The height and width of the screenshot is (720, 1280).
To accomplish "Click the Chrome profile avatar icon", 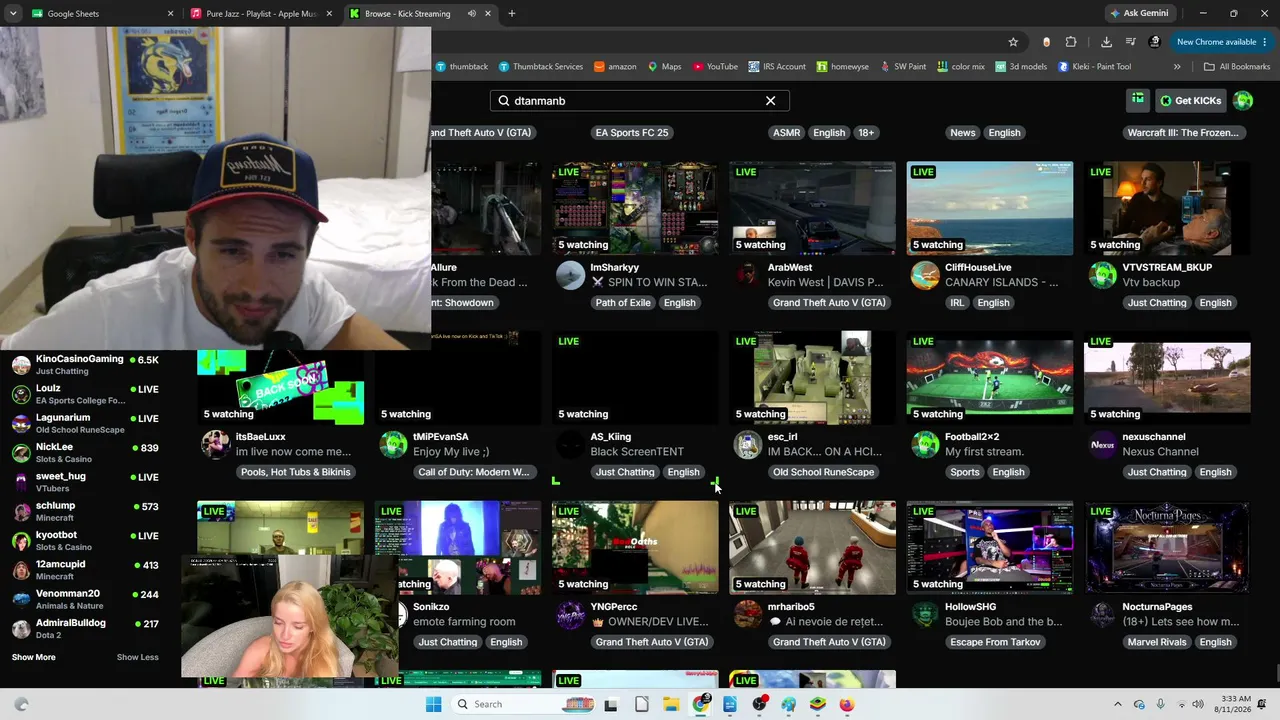I will pos(1155,42).
